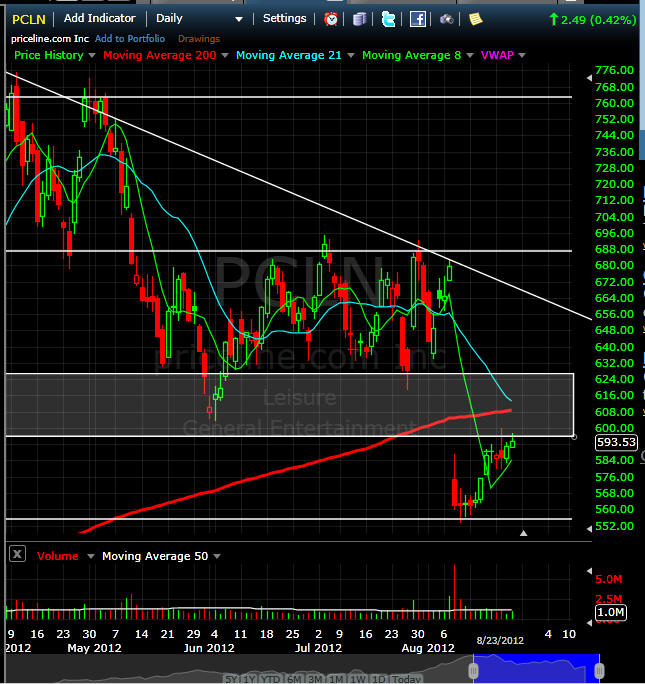Expand Moving Average 8 options arrow

[x=470, y=55]
